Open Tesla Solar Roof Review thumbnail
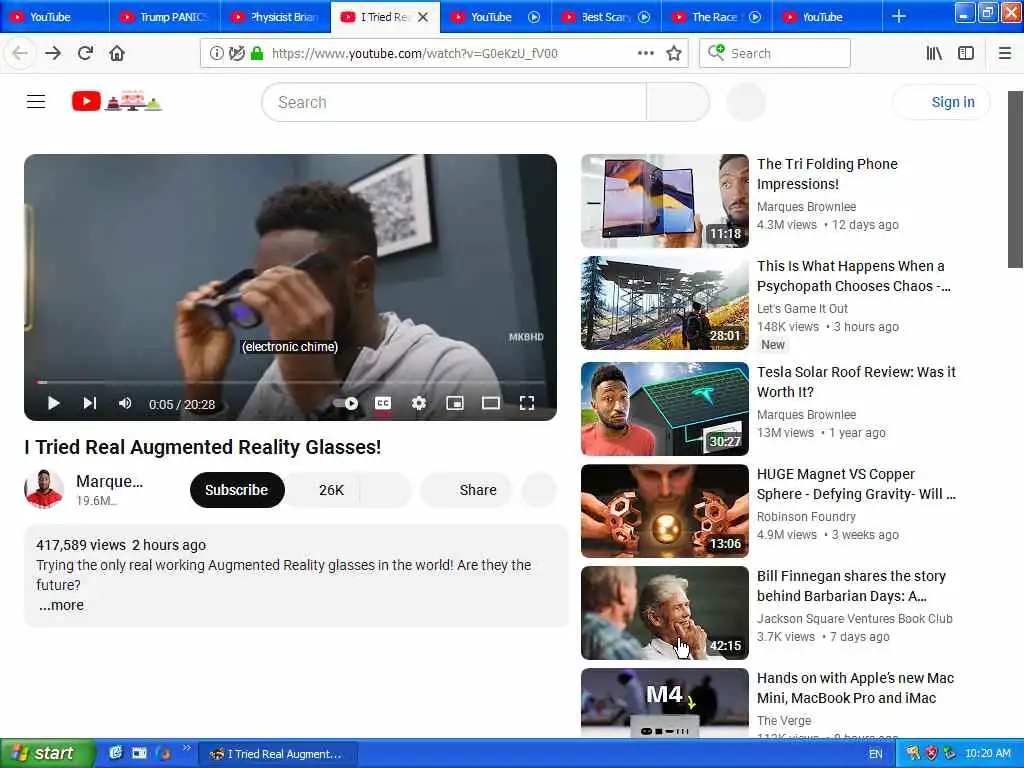 pos(664,408)
